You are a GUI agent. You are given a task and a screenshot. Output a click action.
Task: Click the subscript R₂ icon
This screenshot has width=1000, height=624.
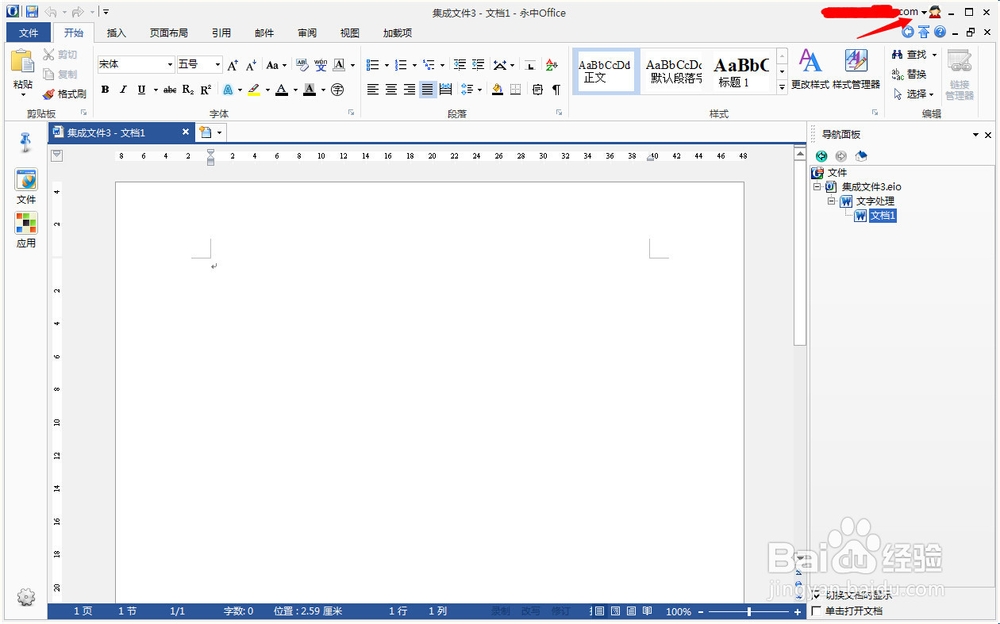tap(188, 90)
